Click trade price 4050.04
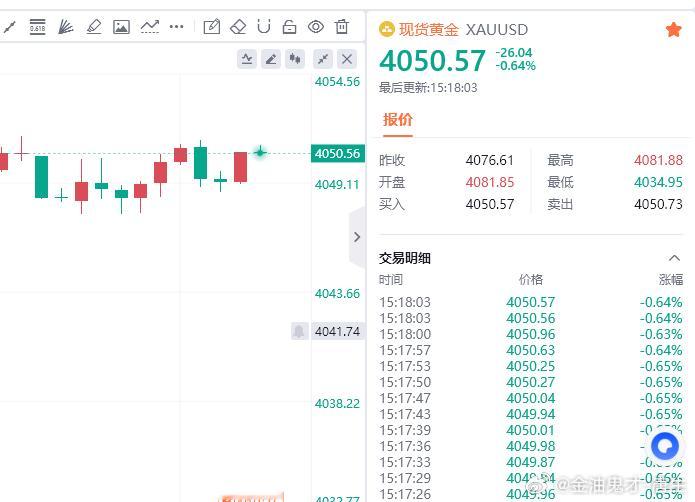The image size is (695, 502). coord(531,398)
